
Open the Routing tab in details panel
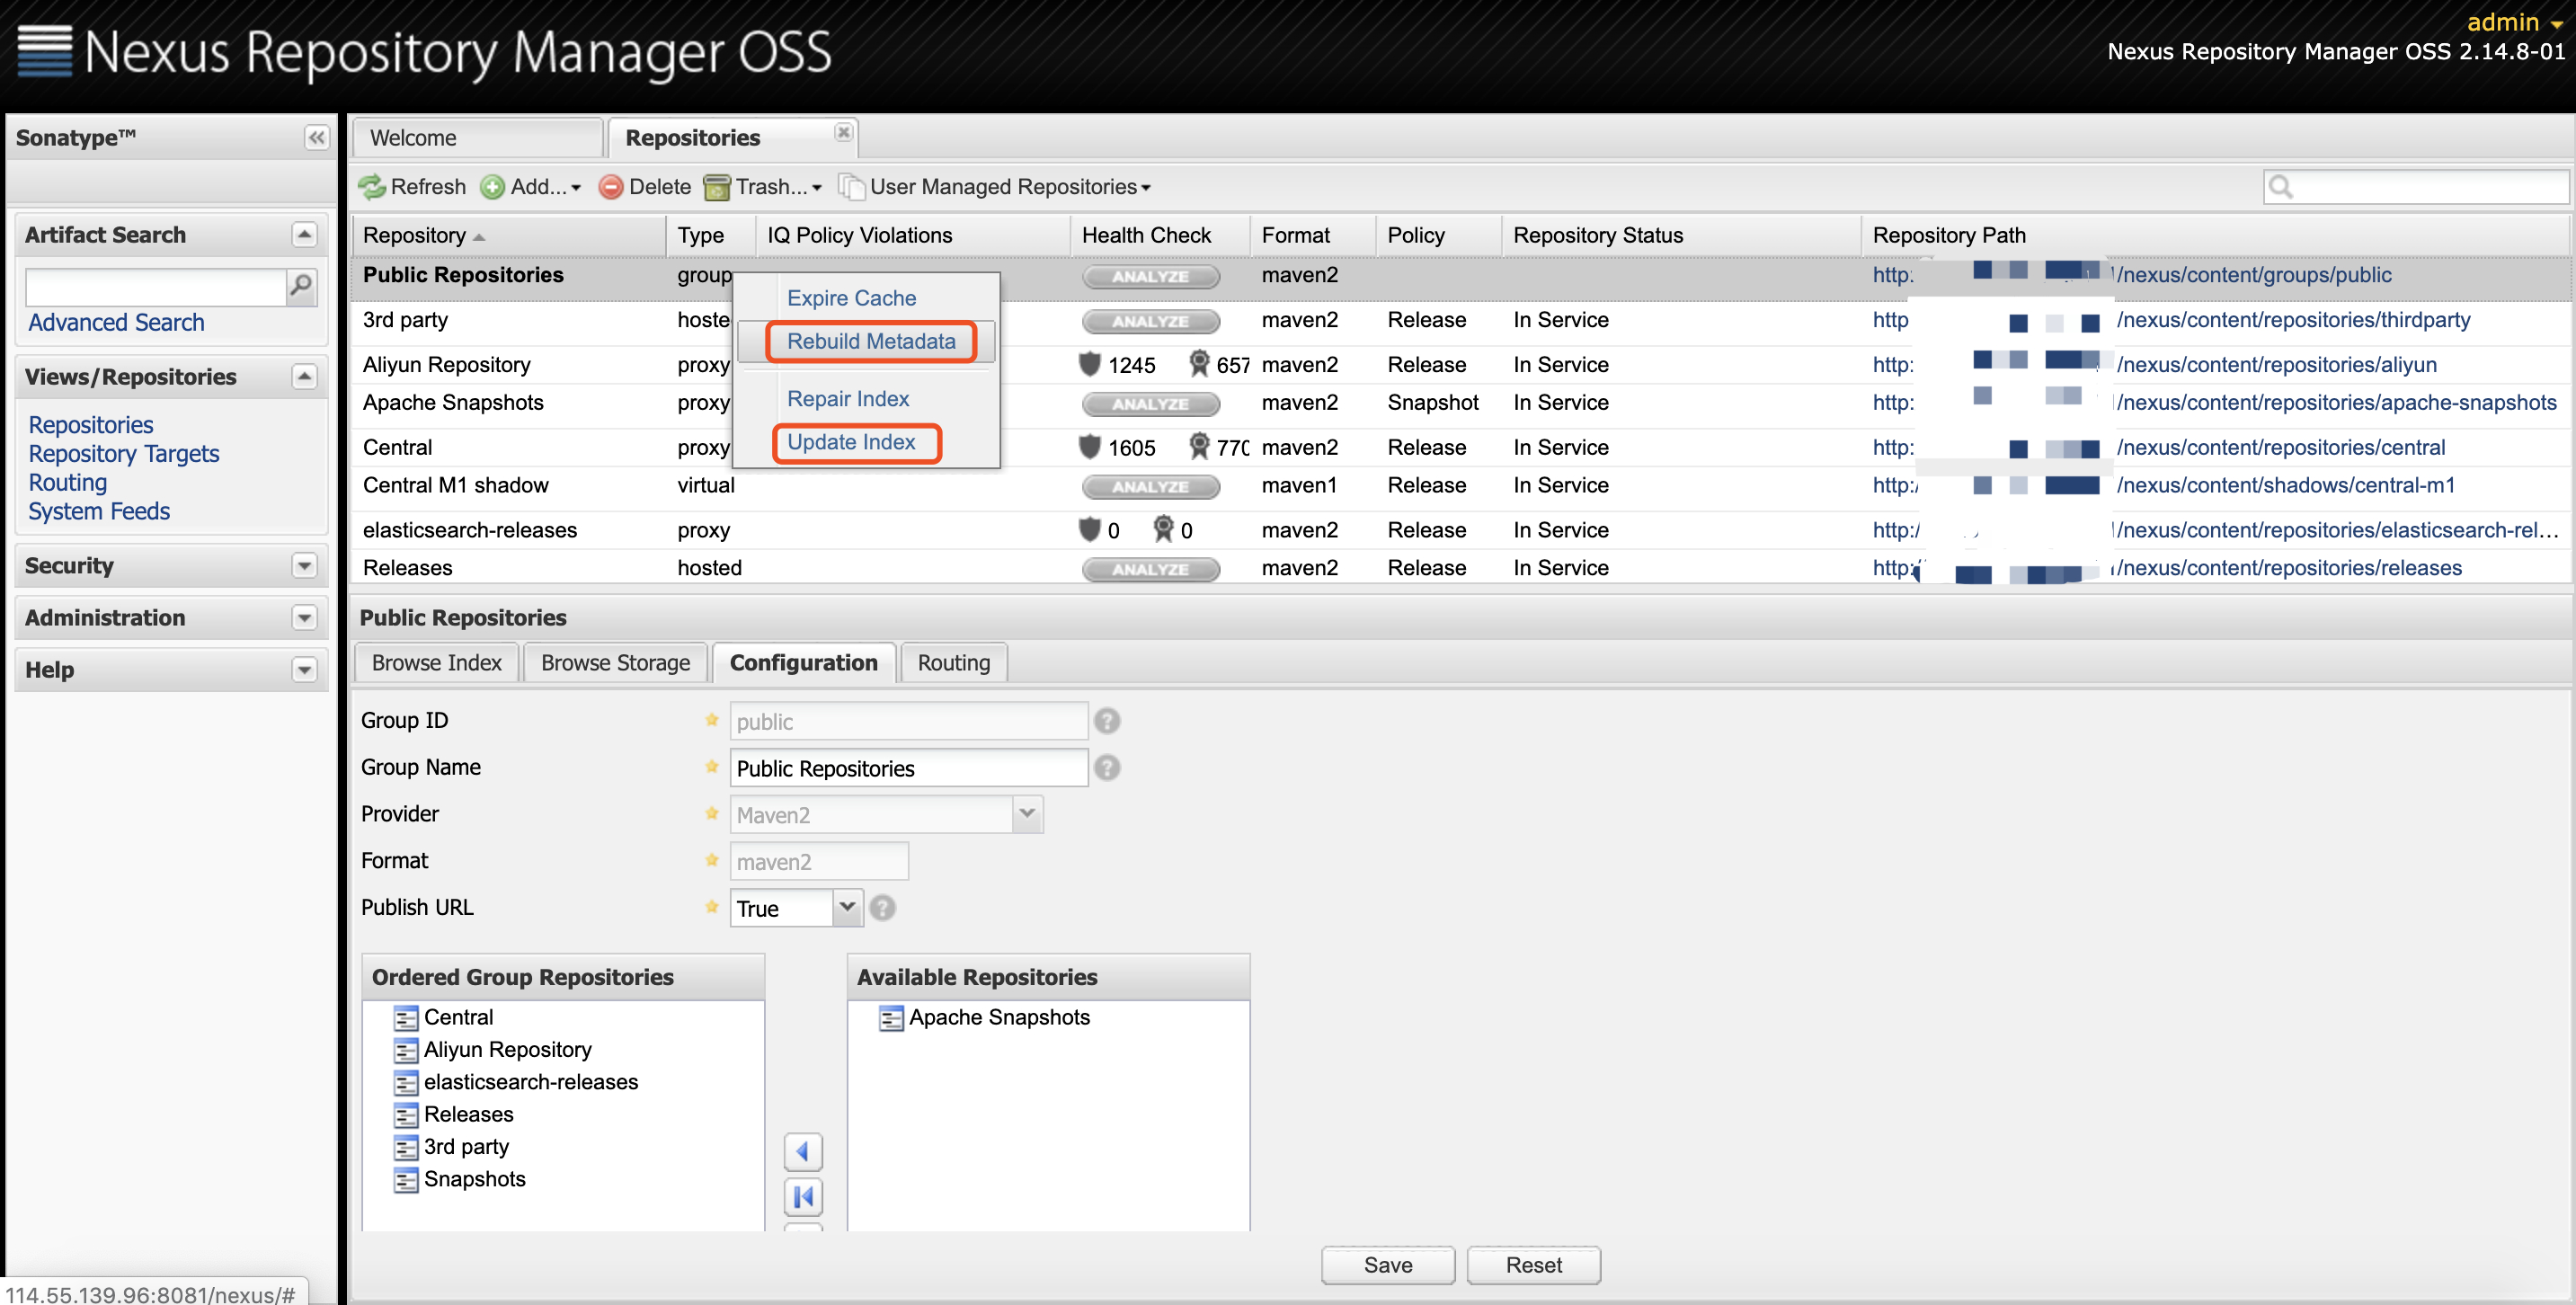(954, 663)
